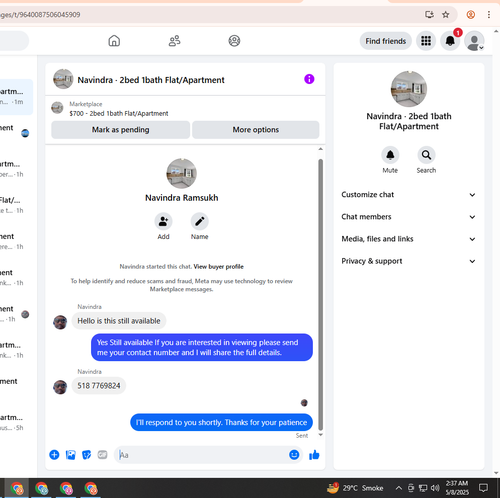This screenshot has height=498, width=500.
Task: Open the Menu grid icon
Action: click(x=426, y=41)
